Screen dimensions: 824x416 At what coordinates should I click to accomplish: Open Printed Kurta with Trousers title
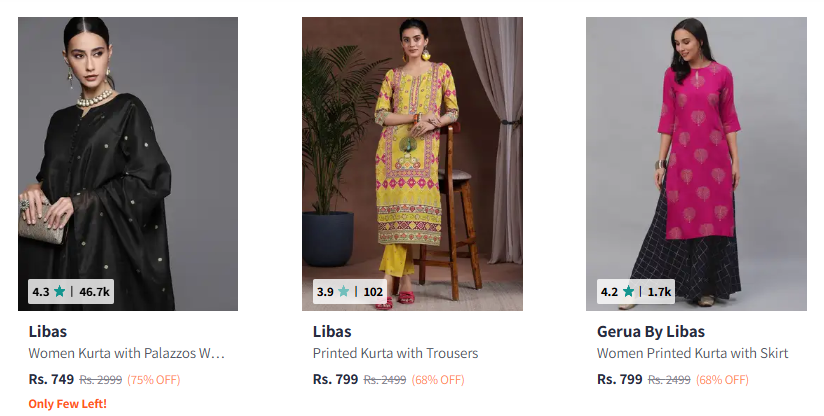[395, 353]
